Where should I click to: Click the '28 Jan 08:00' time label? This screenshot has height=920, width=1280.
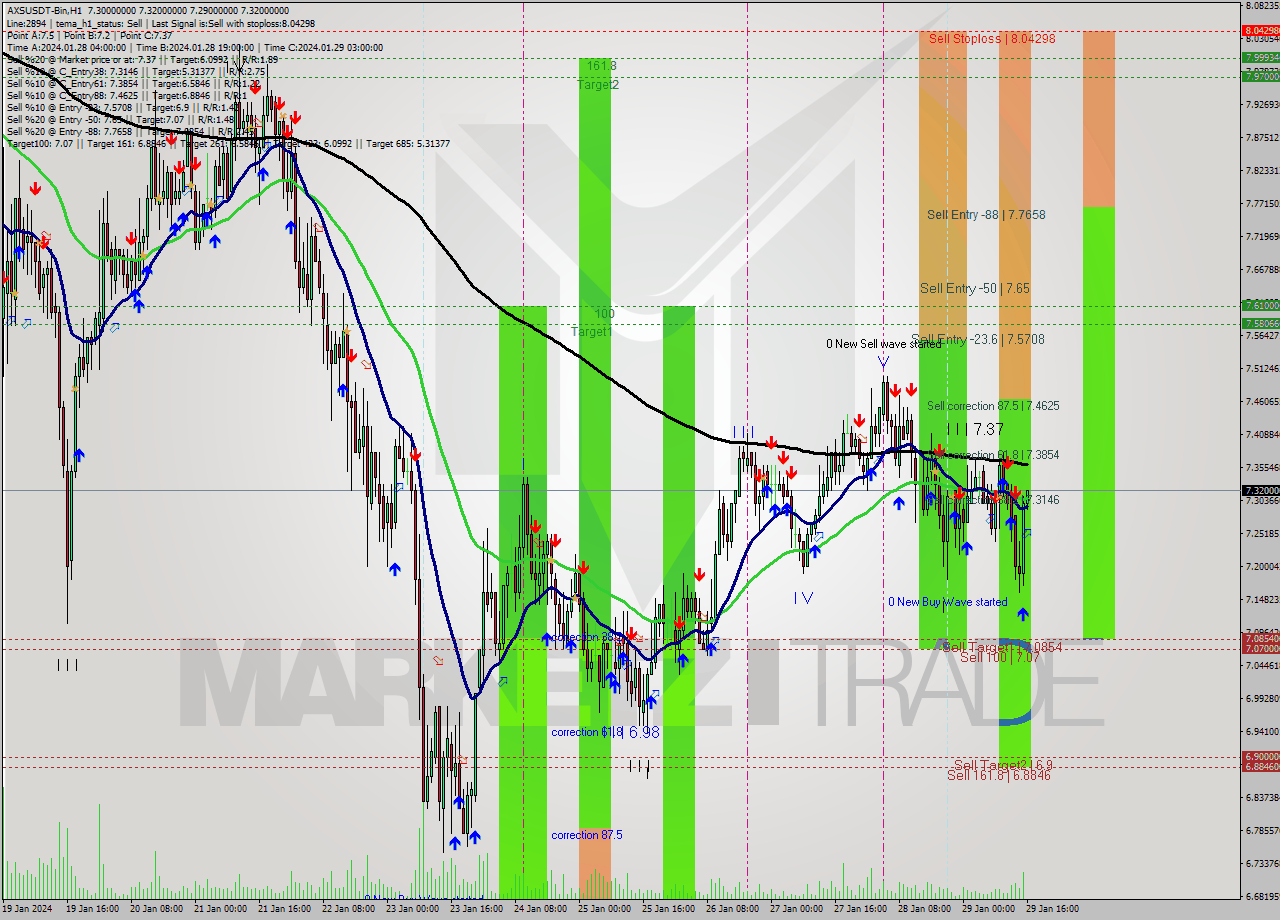[x=924, y=909]
